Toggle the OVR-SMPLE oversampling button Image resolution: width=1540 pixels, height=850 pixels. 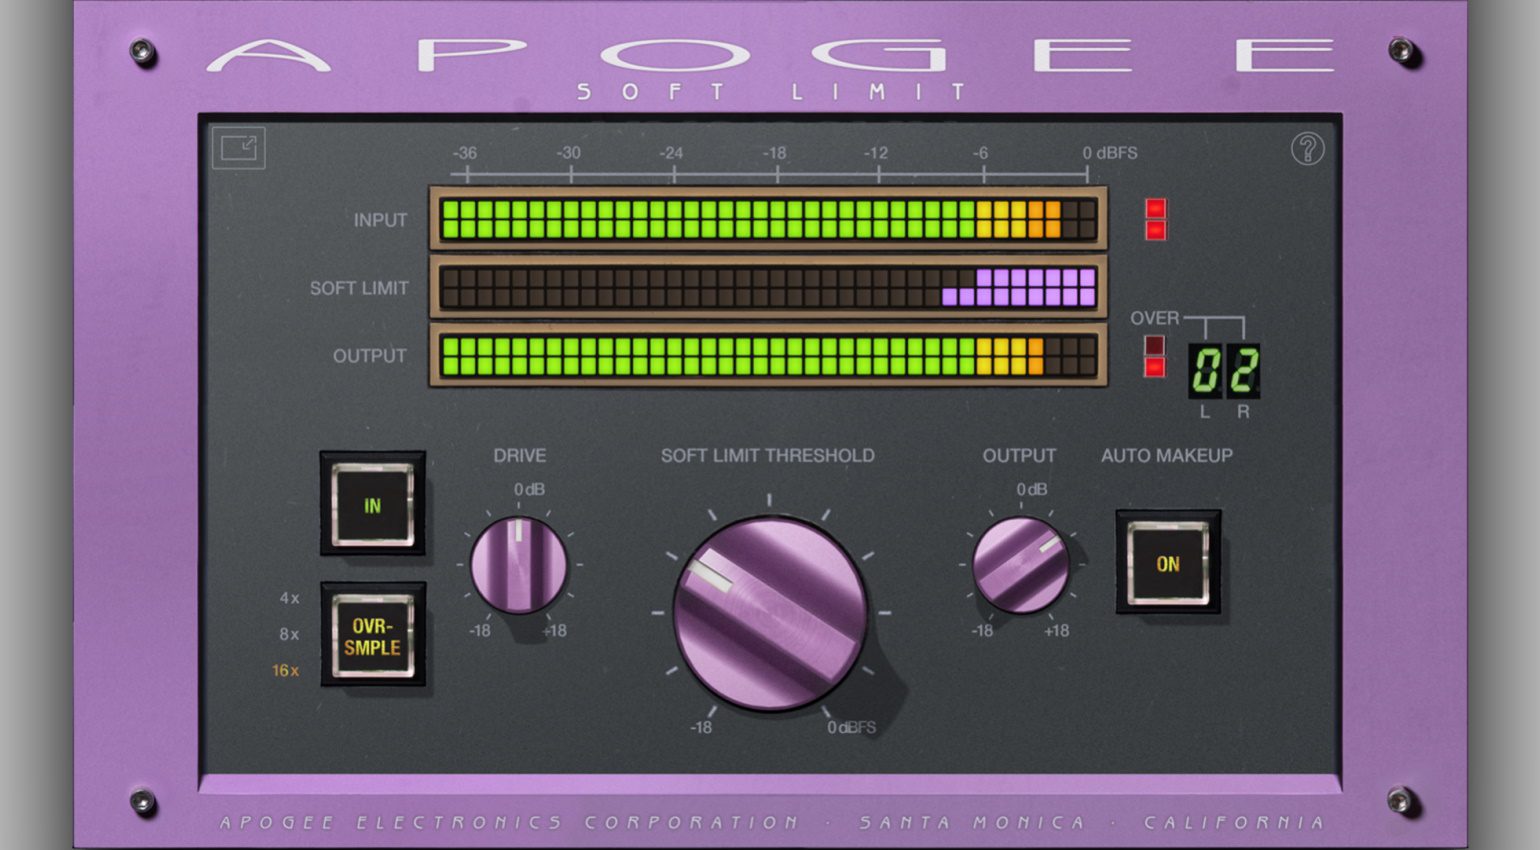(371, 635)
